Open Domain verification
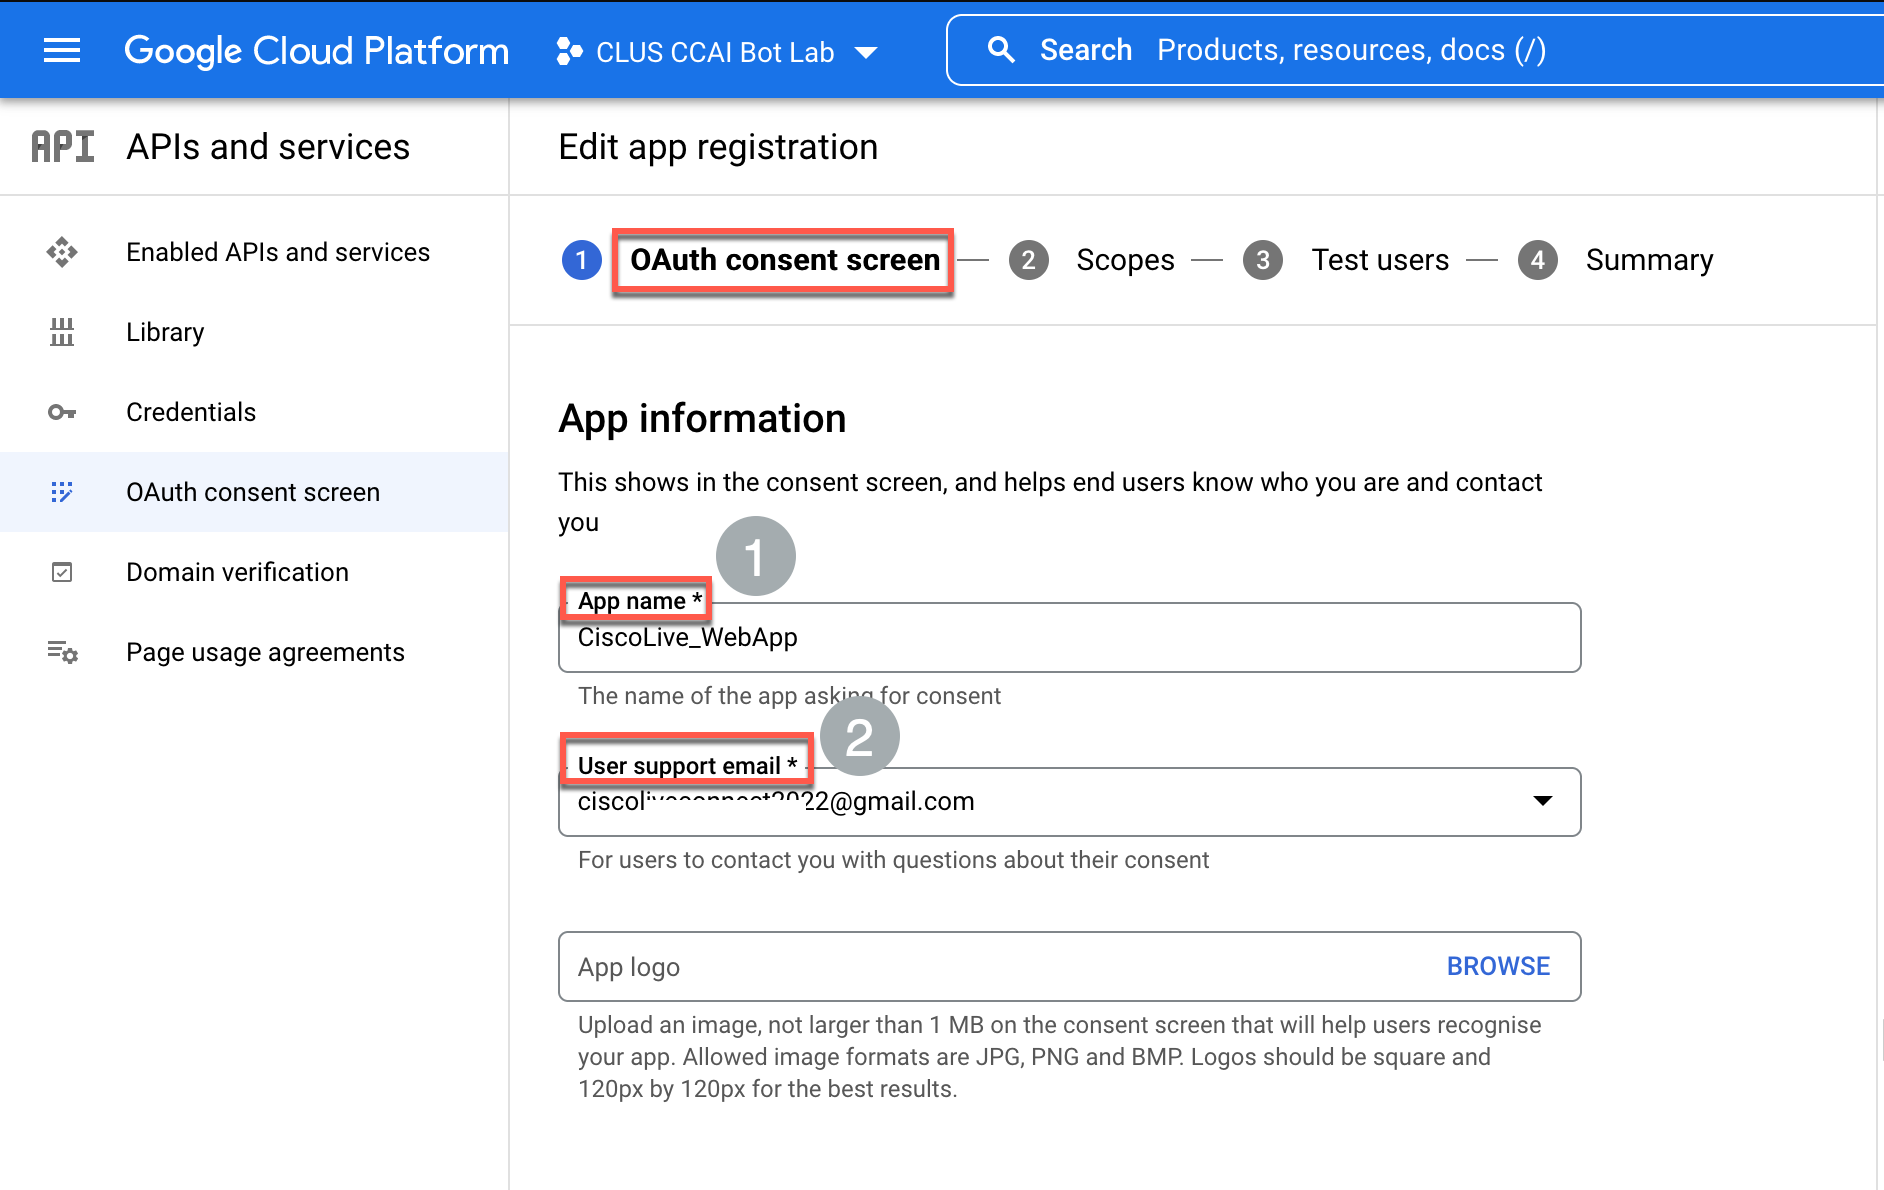 (254, 572)
